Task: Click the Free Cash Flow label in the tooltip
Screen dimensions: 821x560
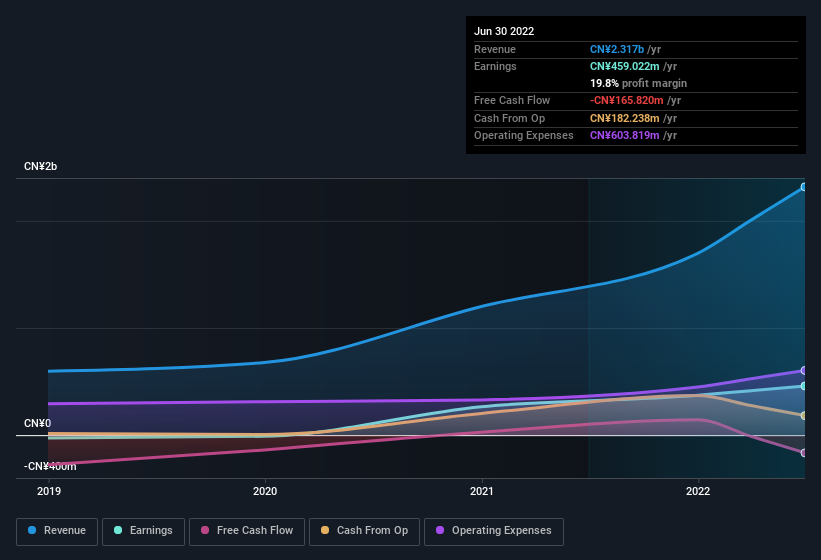Action: pos(512,100)
